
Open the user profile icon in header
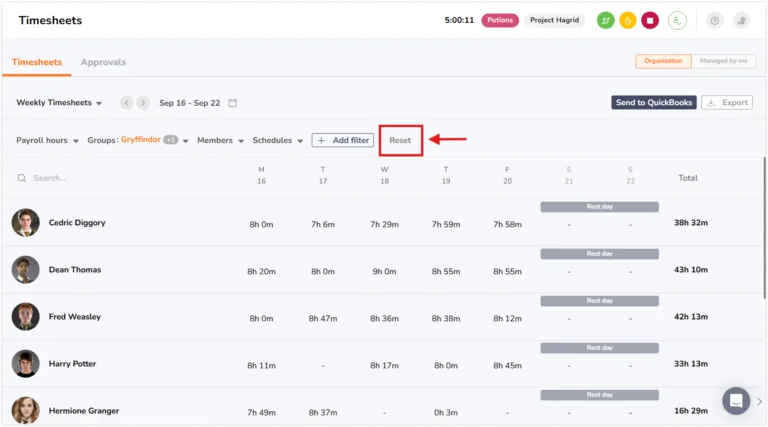(x=677, y=21)
